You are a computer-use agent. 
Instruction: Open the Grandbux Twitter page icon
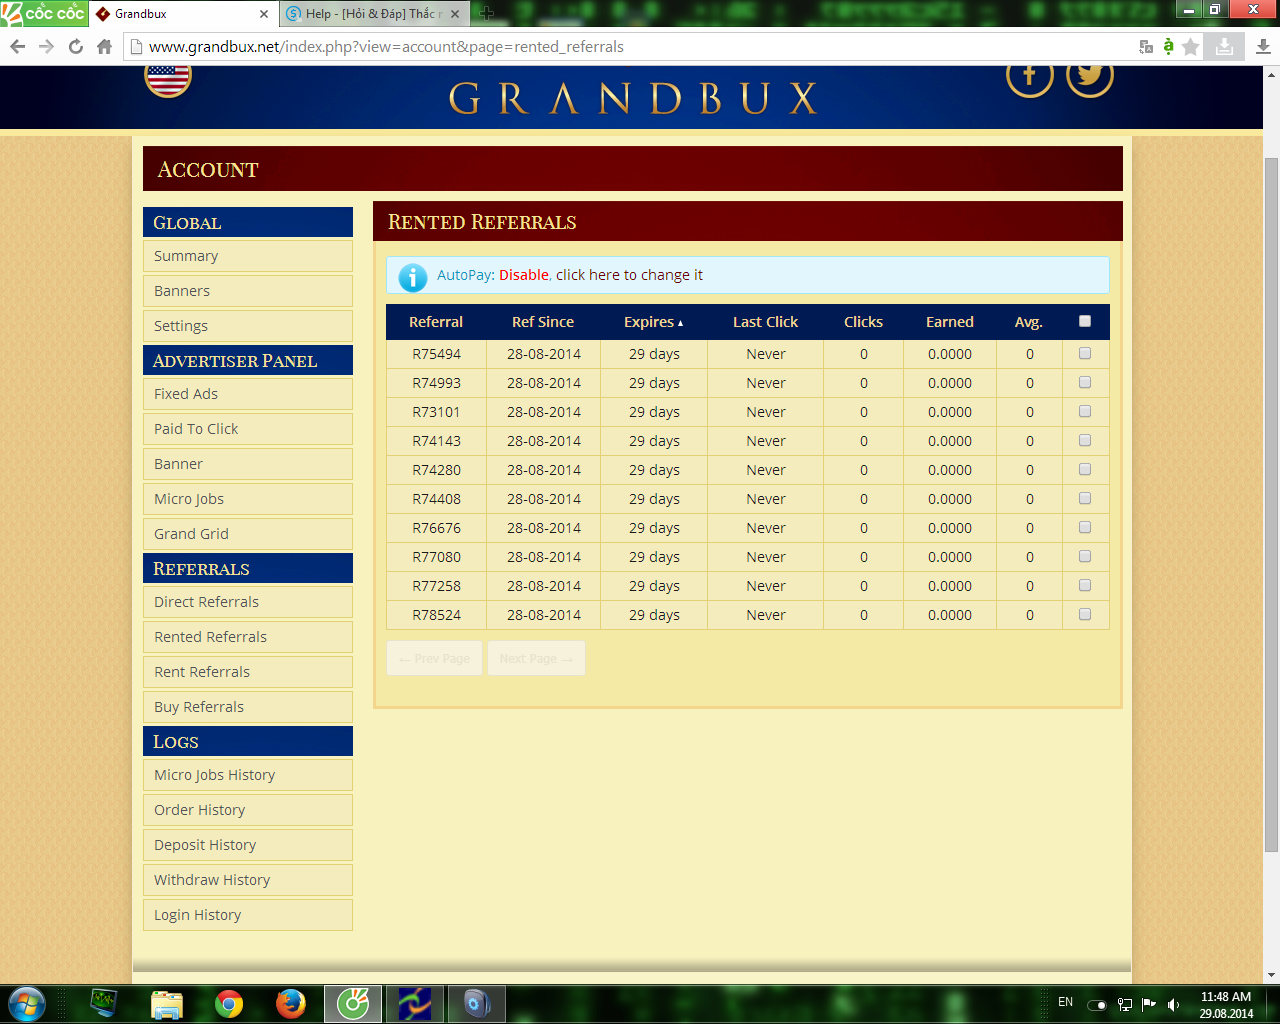(x=1090, y=78)
